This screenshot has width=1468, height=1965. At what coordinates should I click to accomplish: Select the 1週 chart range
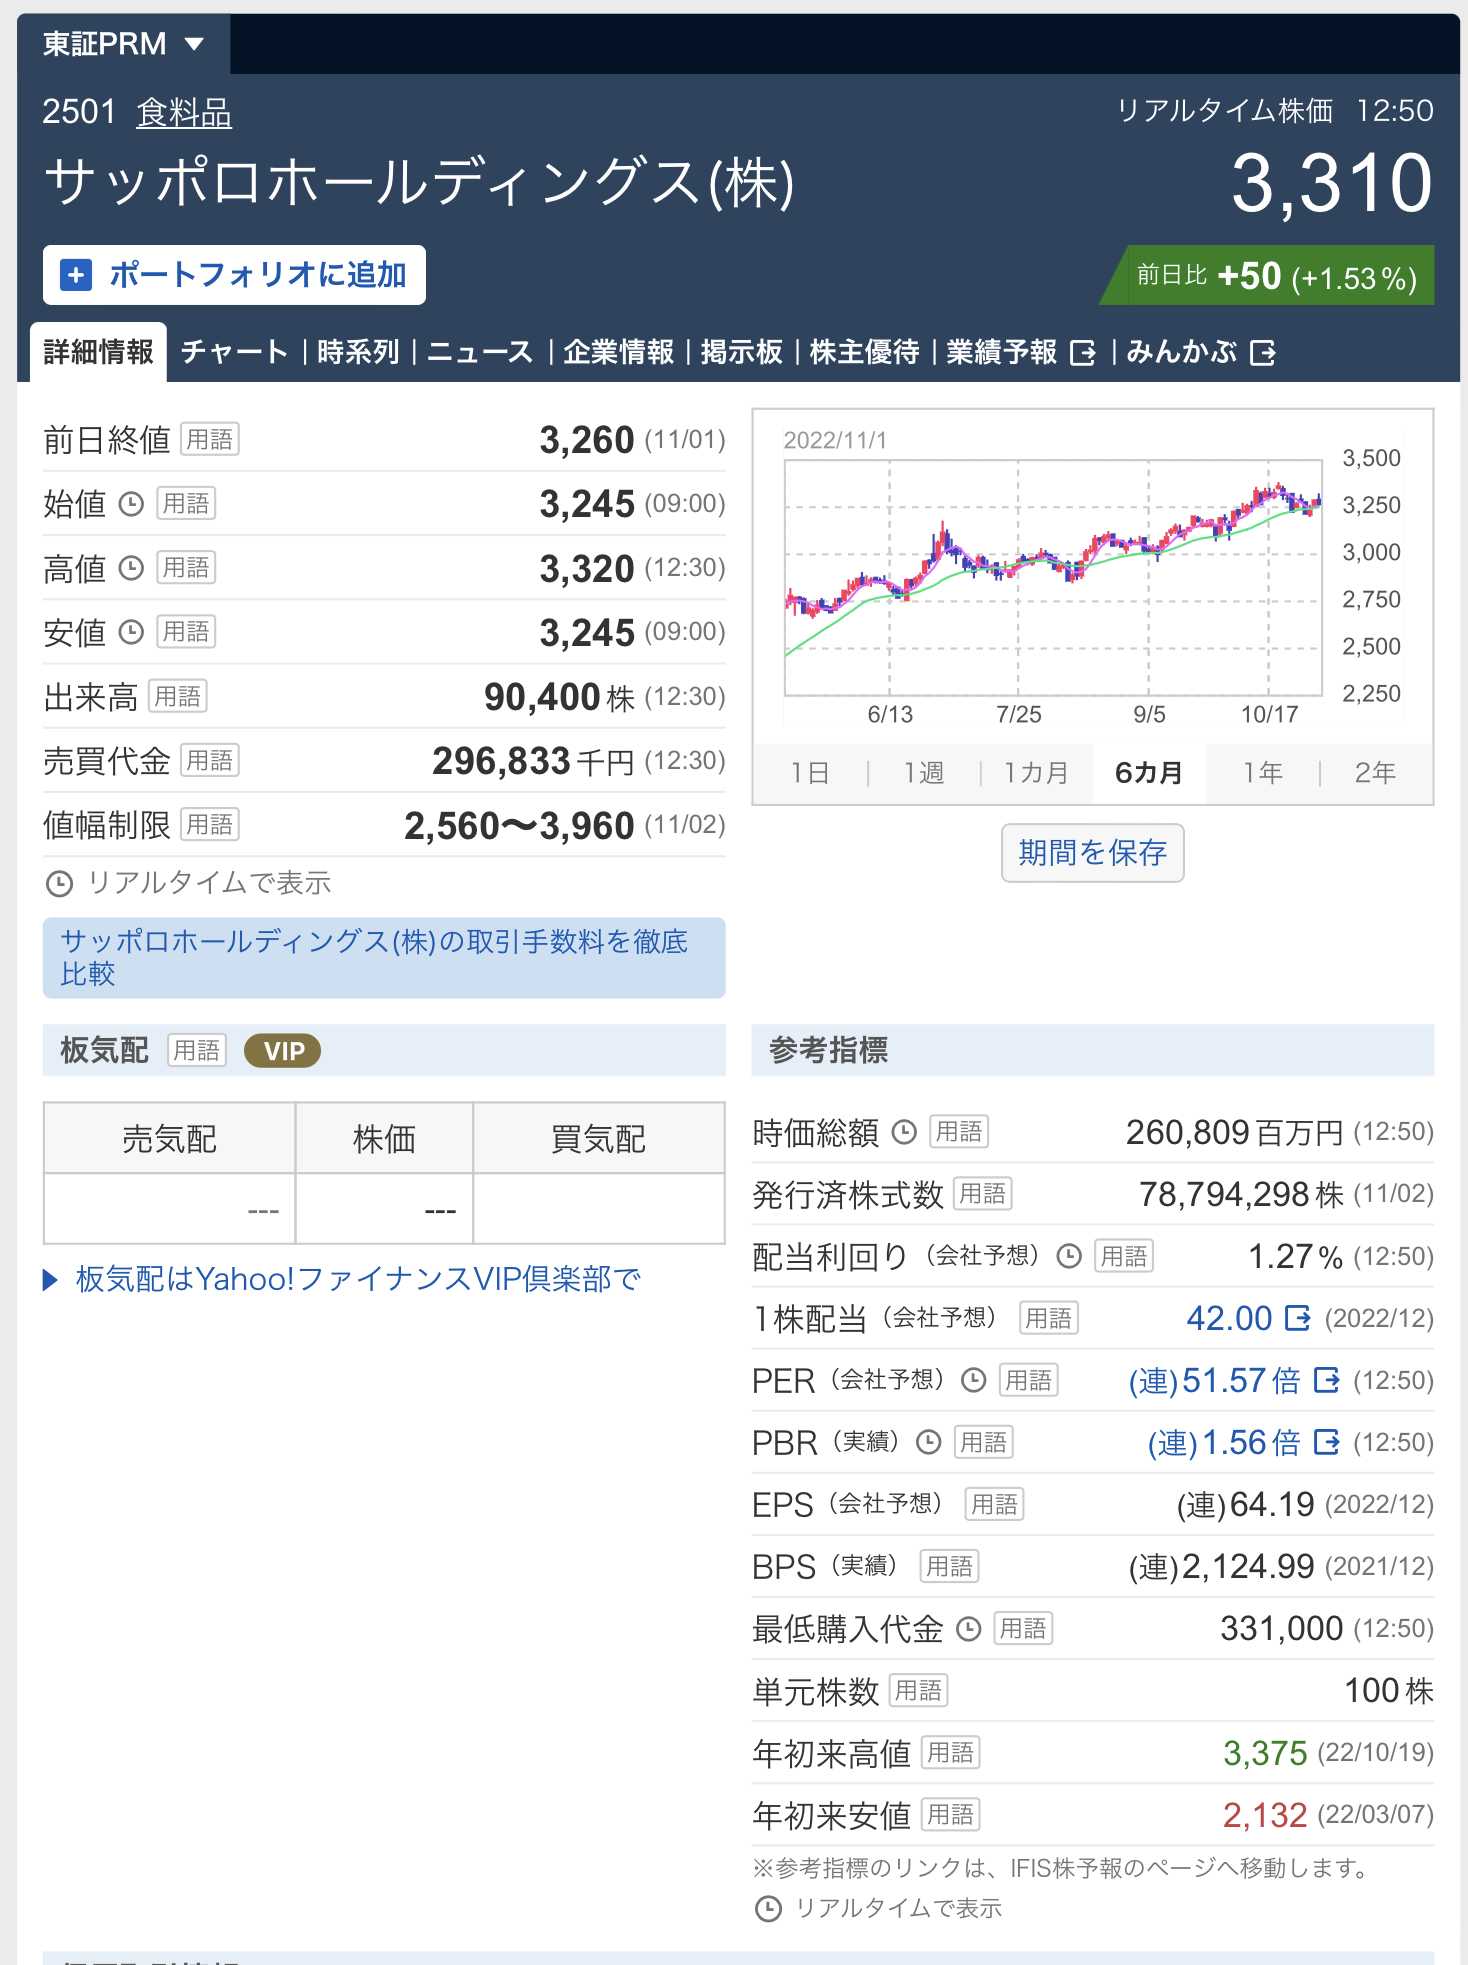click(923, 773)
